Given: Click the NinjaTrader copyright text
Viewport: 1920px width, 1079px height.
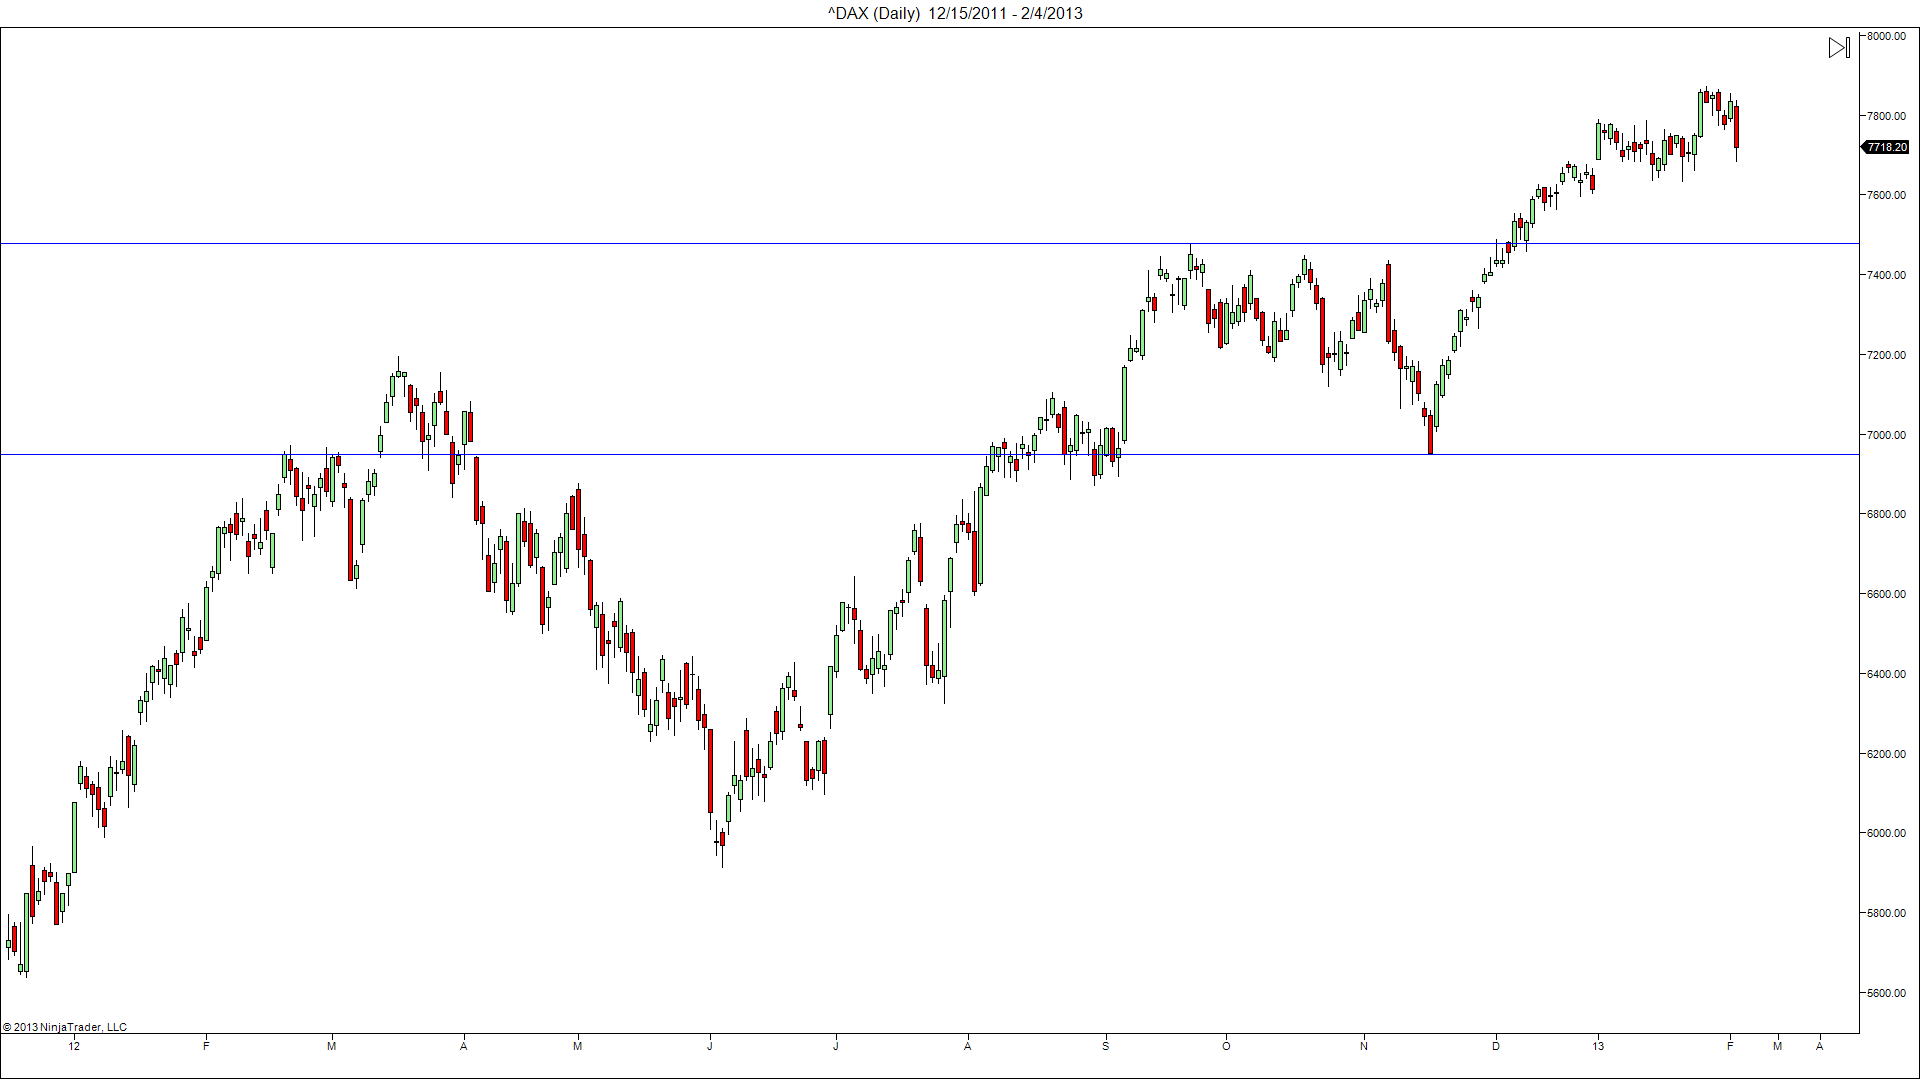Looking at the screenshot, I should tap(65, 1027).
